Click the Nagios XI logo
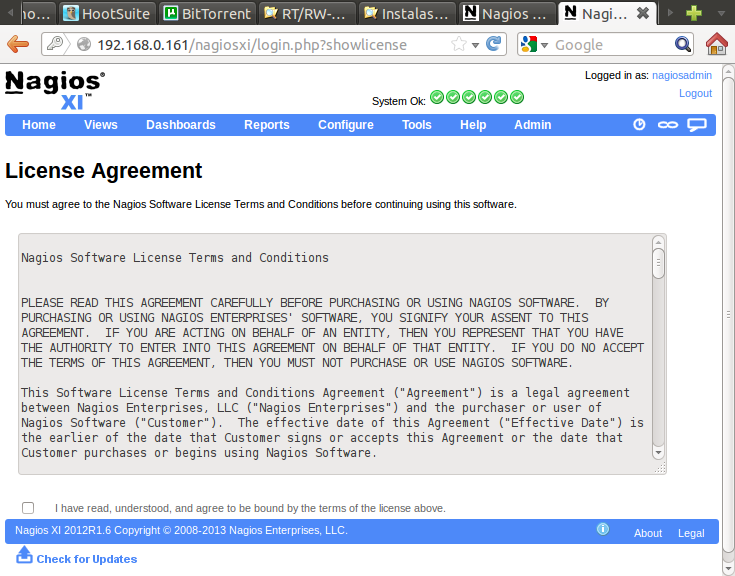The height and width of the screenshot is (576, 735). tap(55, 90)
